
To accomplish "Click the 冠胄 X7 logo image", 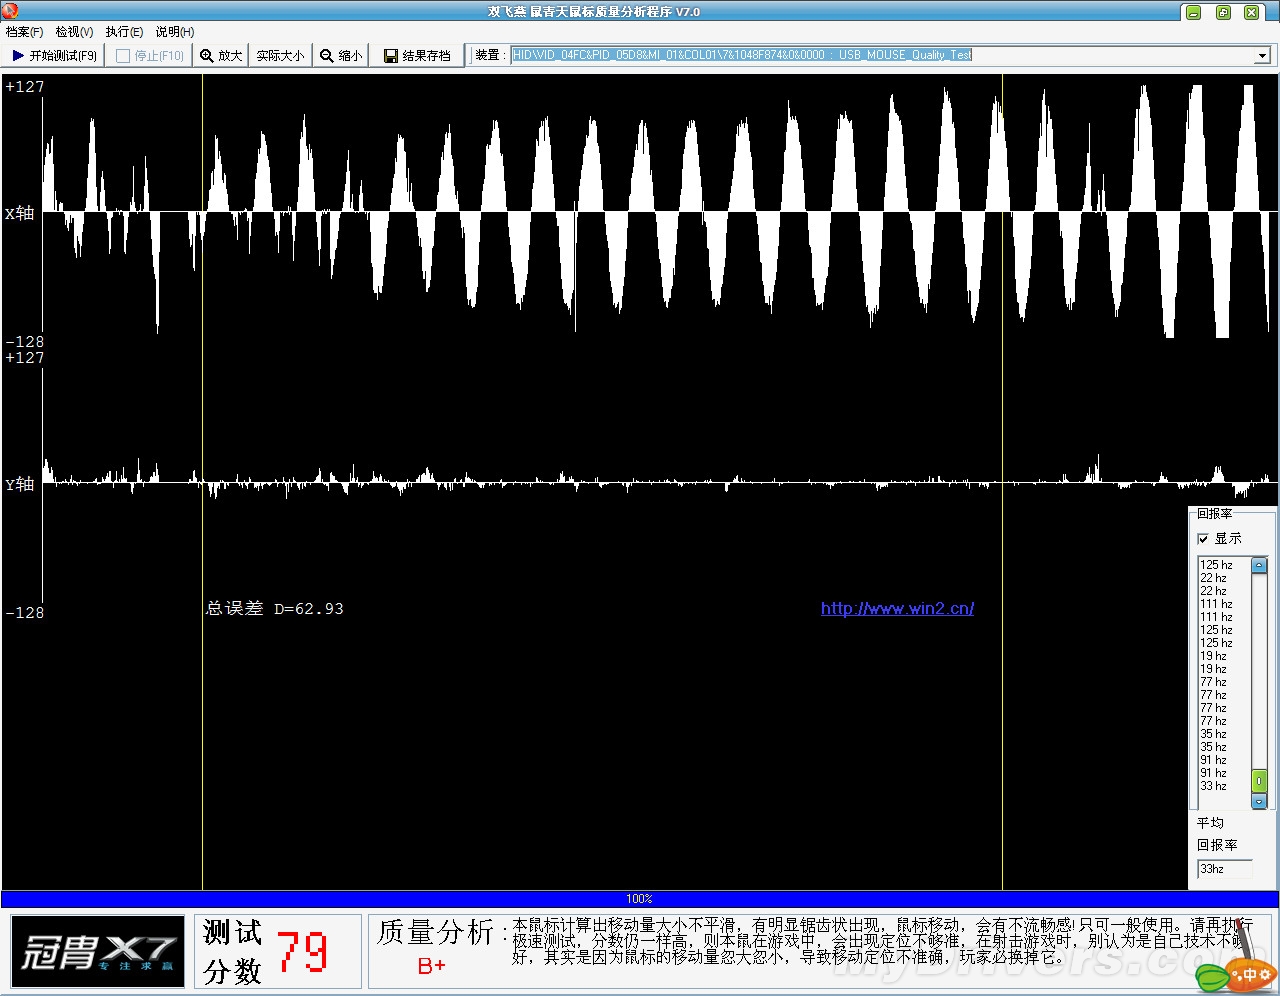I will [98, 951].
